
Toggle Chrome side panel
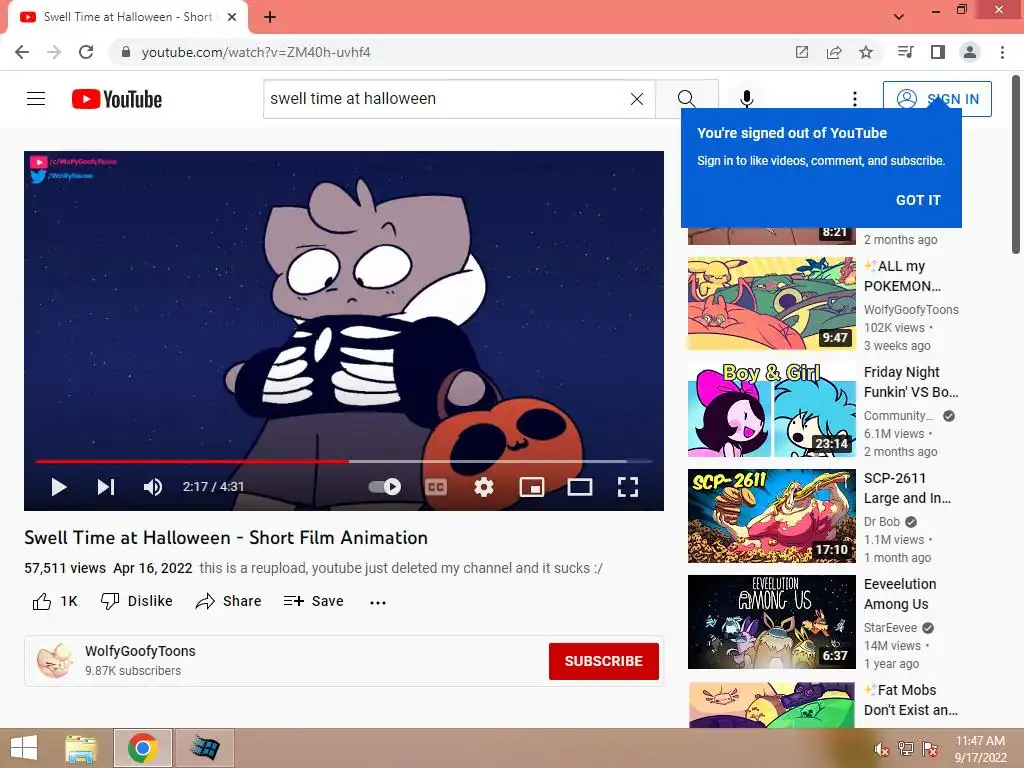pos(938,52)
